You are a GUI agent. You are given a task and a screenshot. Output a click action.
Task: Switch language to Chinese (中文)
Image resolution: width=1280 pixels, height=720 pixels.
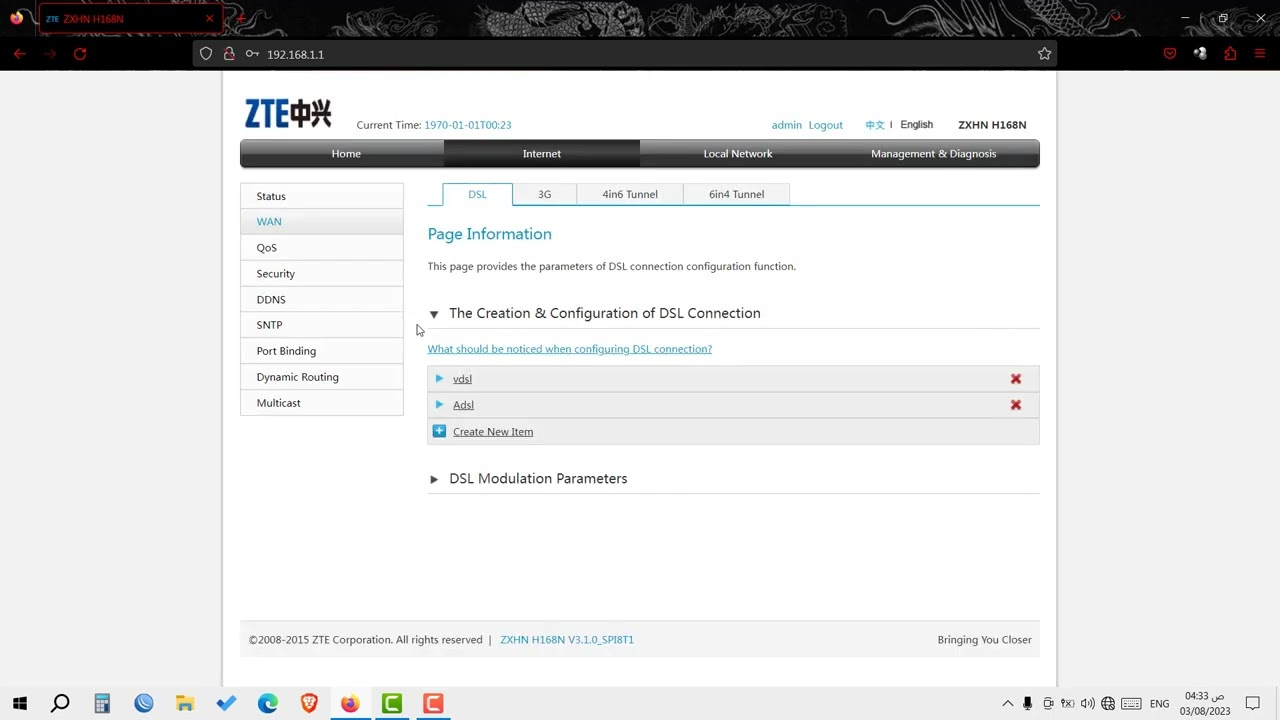(875, 125)
